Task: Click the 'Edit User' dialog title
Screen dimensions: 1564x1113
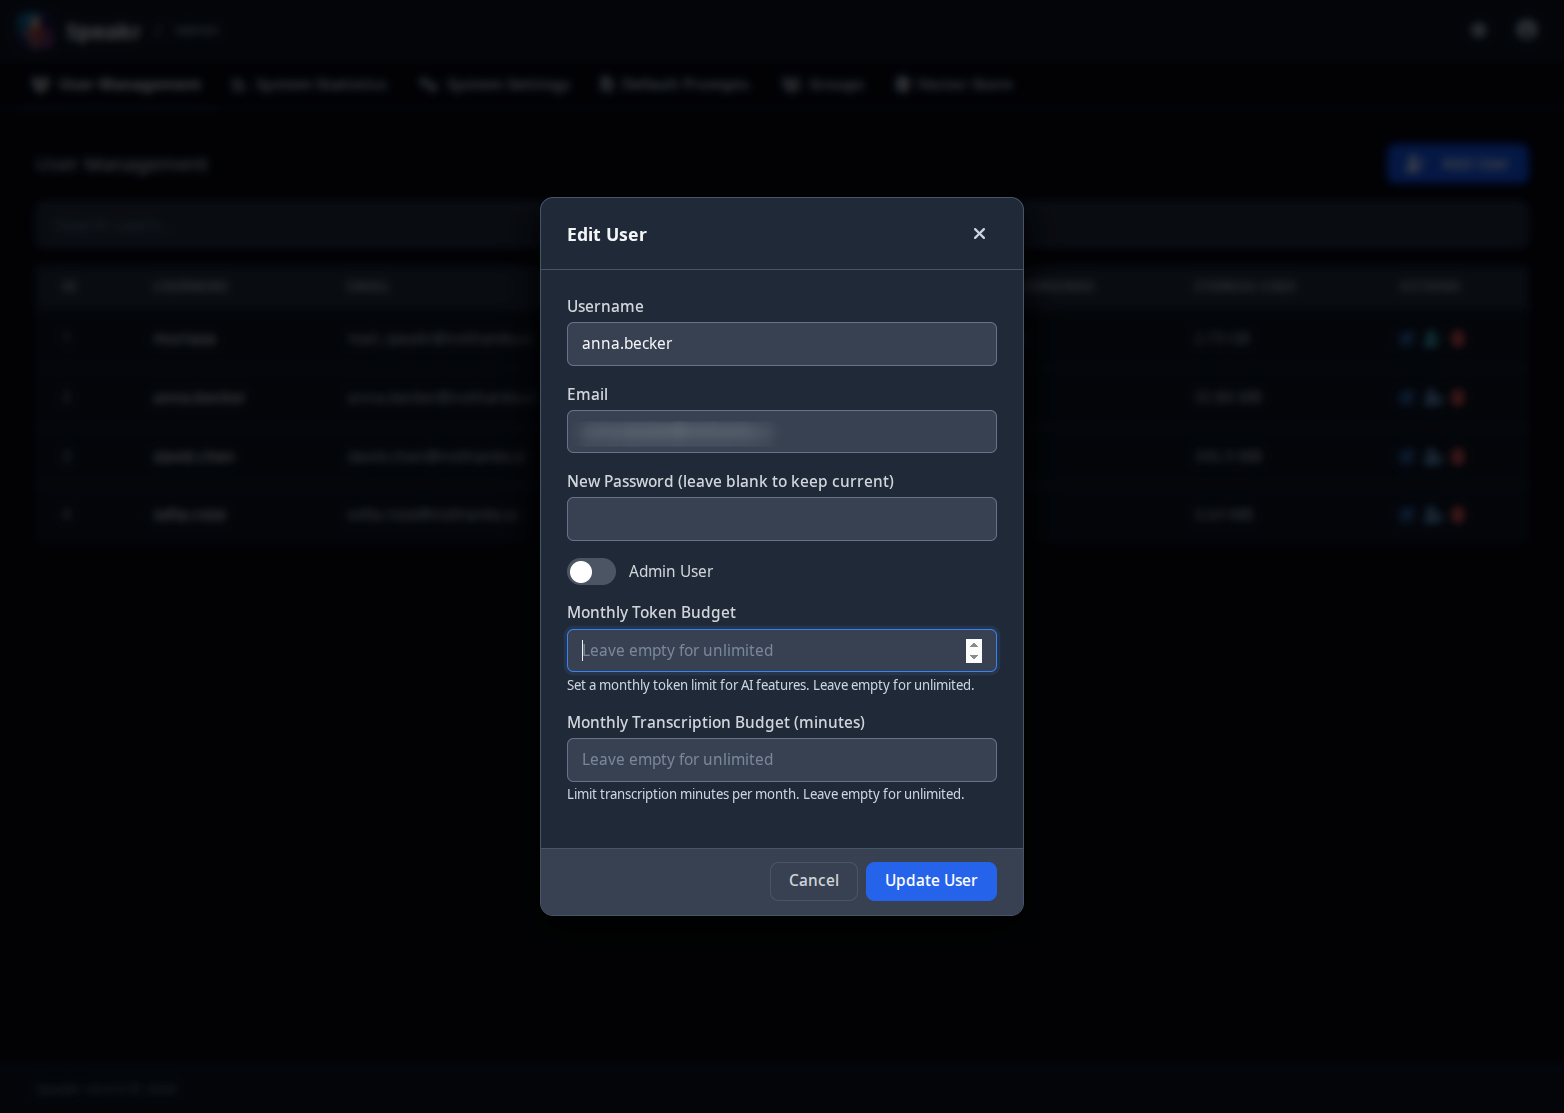Action: pos(607,234)
